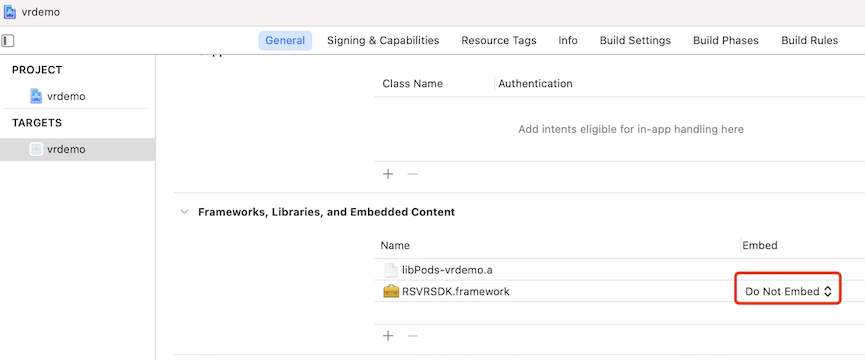
Task: Click the Class Name column header
Action: click(413, 84)
